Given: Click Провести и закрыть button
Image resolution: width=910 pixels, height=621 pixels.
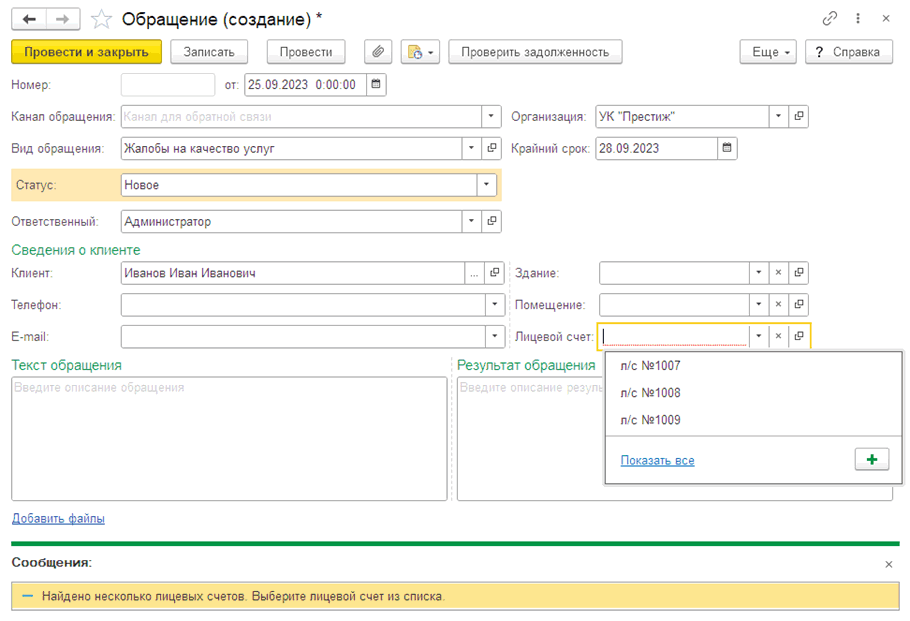Looking at the screenshot, I should click(x=86, y=52).
